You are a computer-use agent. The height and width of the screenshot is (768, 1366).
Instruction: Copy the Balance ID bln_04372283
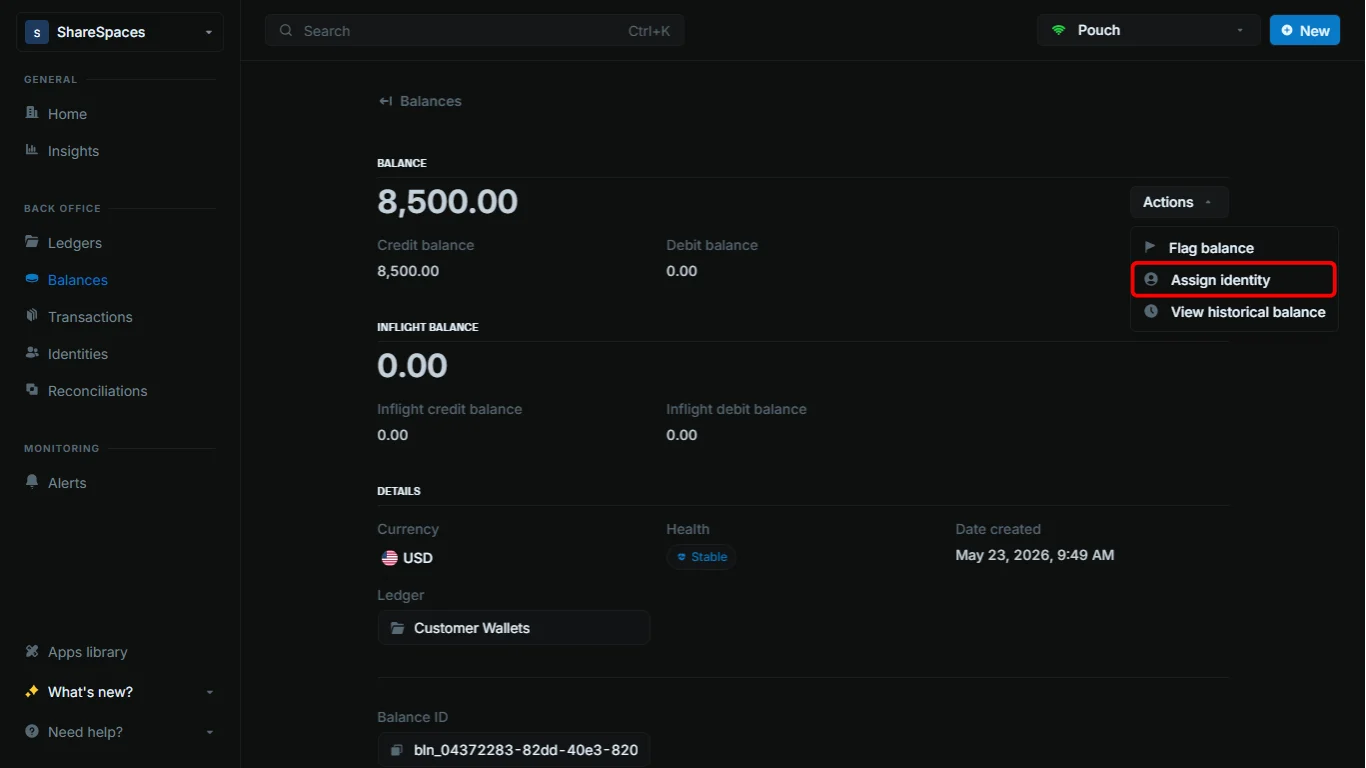click(514, 750)
